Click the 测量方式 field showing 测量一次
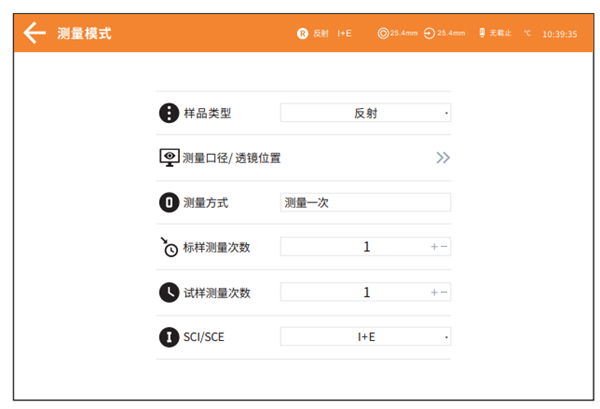This screenshot has width=600, height=409. coord(365,203)
